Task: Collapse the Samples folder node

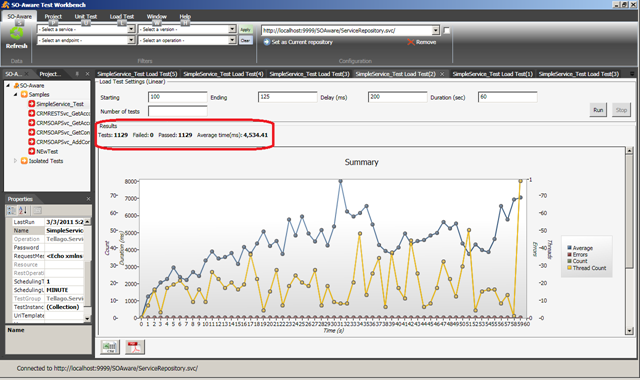Action: pos(16,94)
